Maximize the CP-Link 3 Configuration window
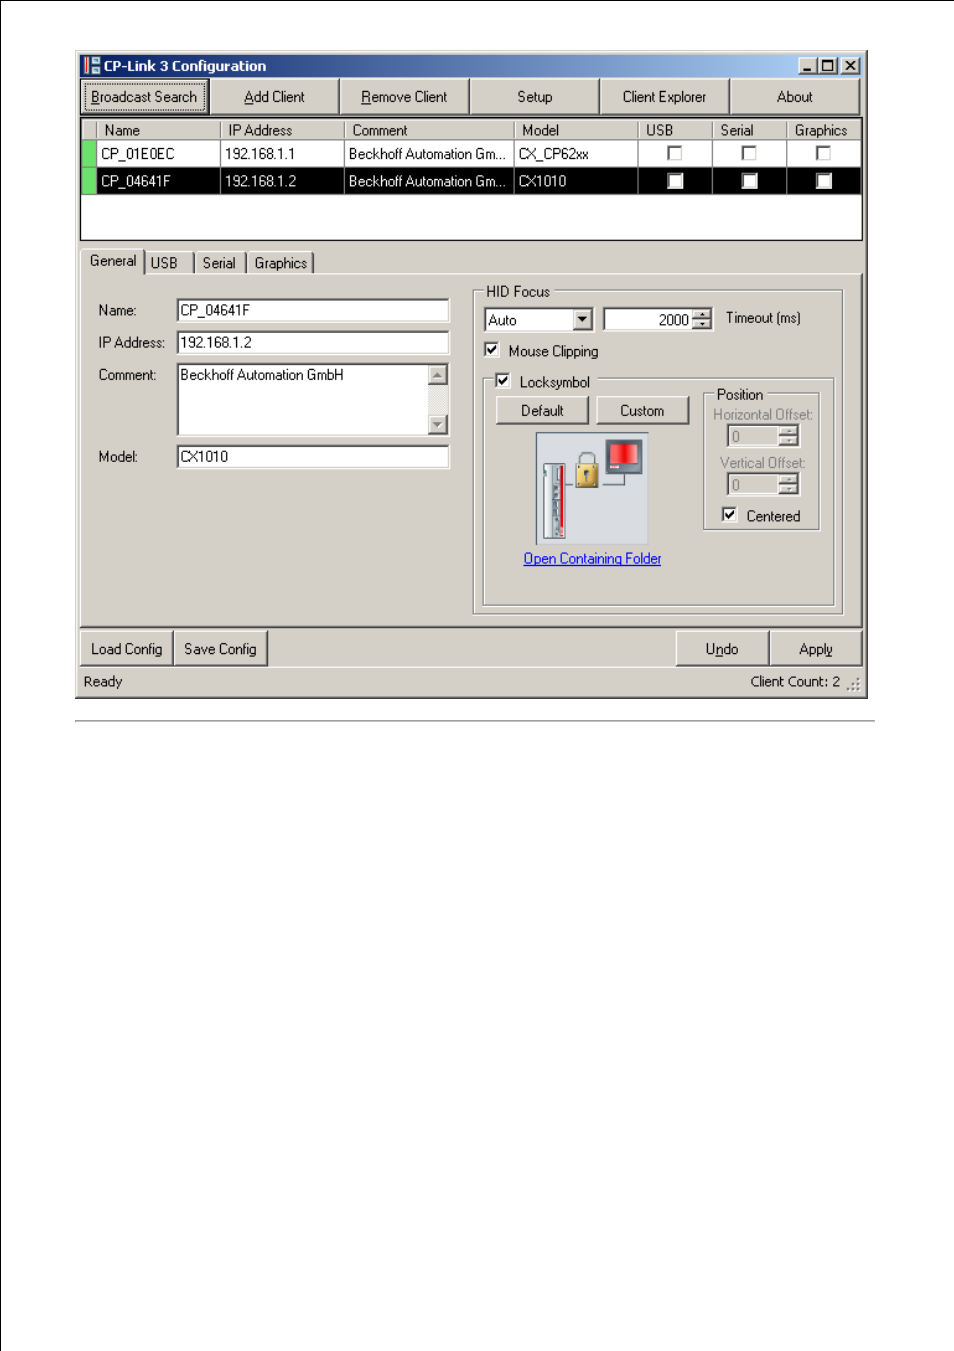Screen dimensions: 954x1351 pos(828,66)
